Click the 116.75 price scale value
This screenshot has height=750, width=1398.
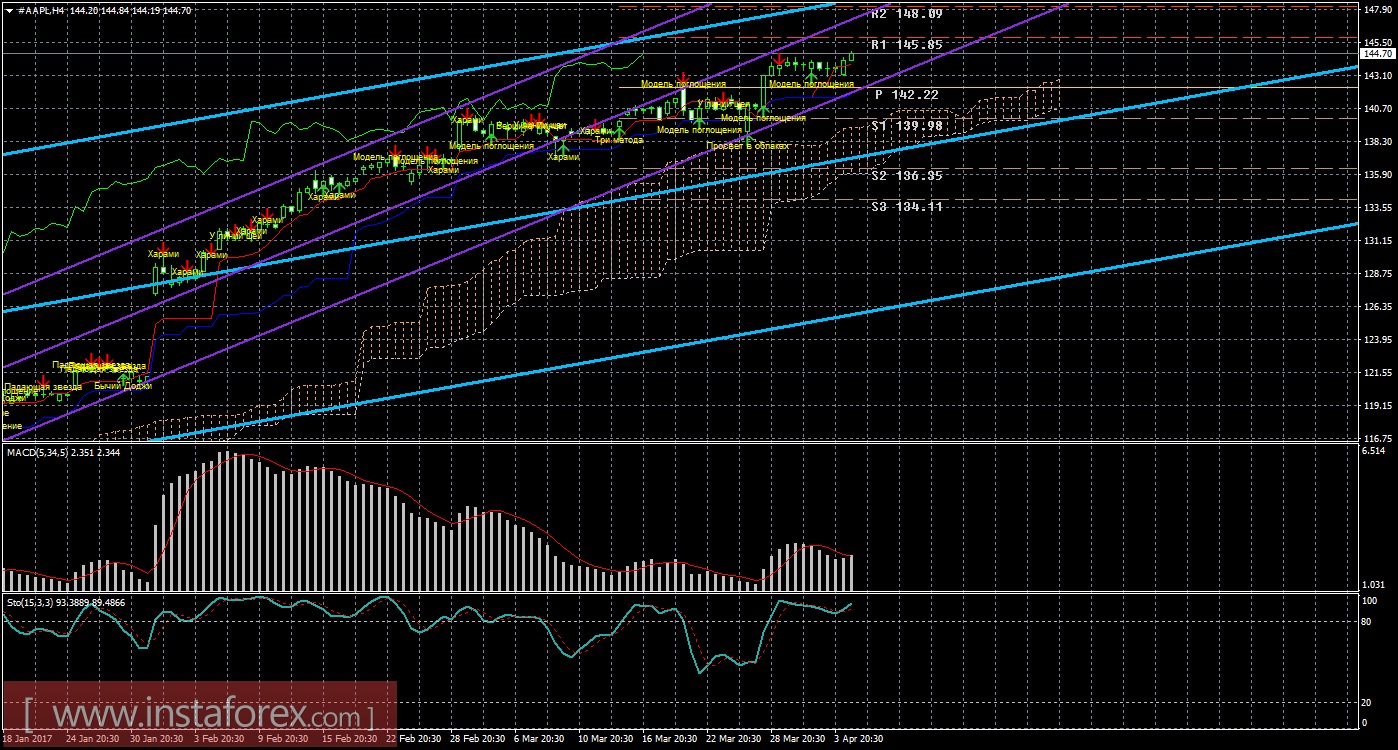1379,439
